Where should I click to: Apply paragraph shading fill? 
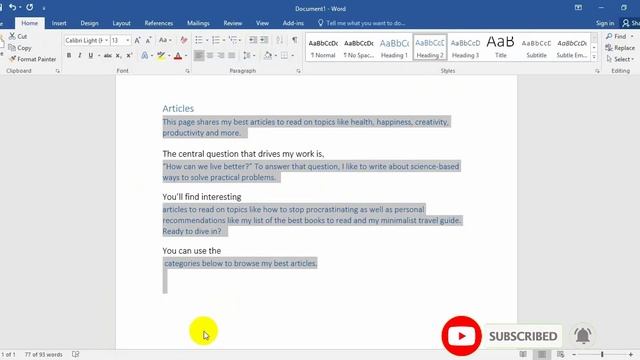pyautogui.click(x=268, y=56)
